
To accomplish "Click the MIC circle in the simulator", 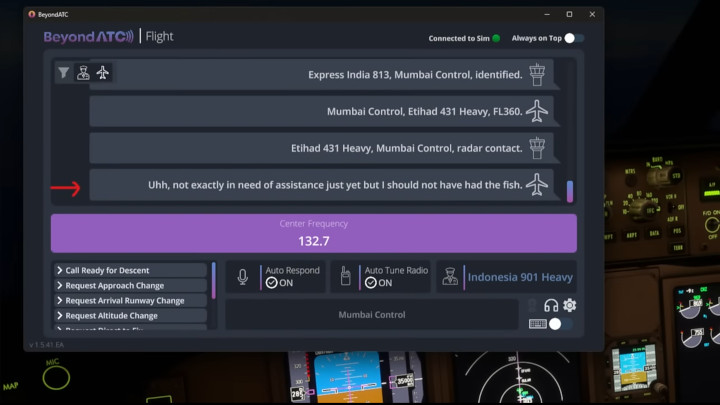I will coord(56,377).
